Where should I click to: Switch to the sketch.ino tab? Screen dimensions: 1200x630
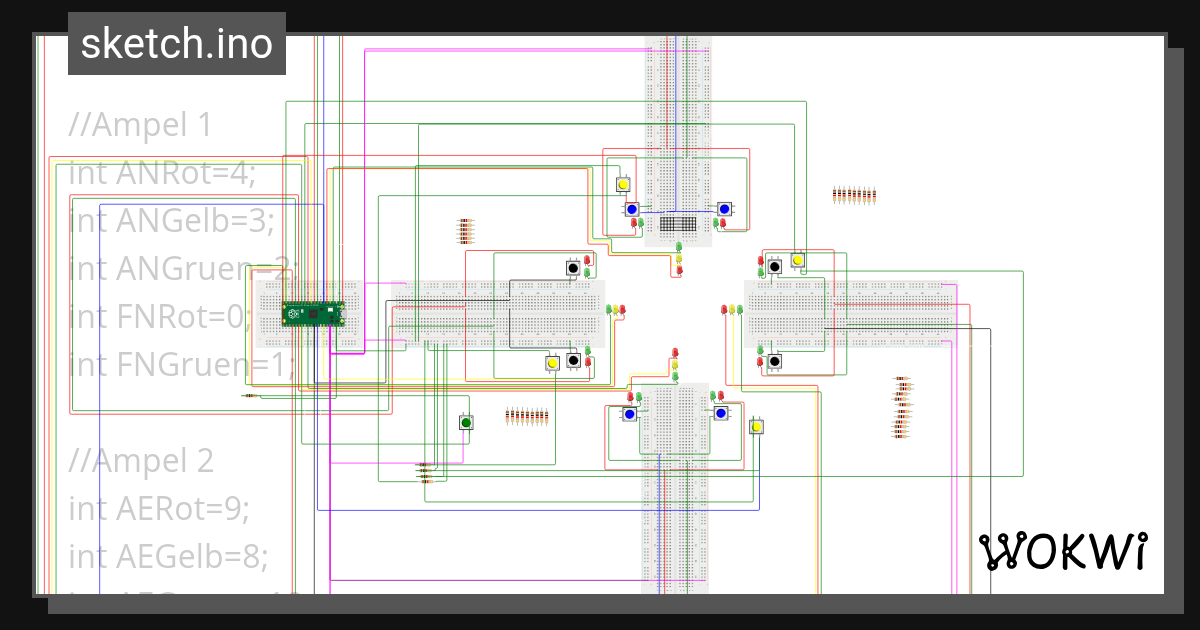tap(176, 43)
